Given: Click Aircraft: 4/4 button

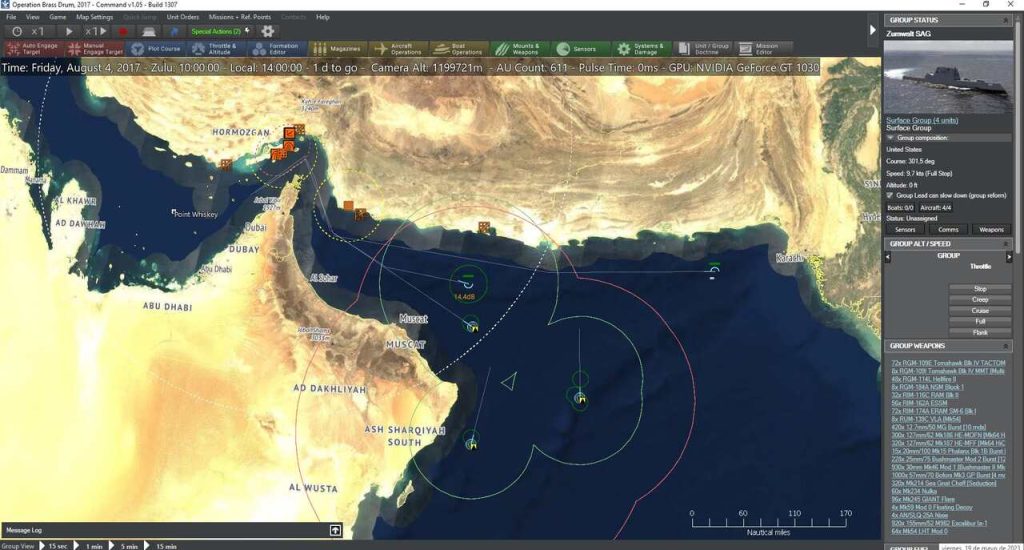Looking at the screenshot, I should tap(936, 208).
